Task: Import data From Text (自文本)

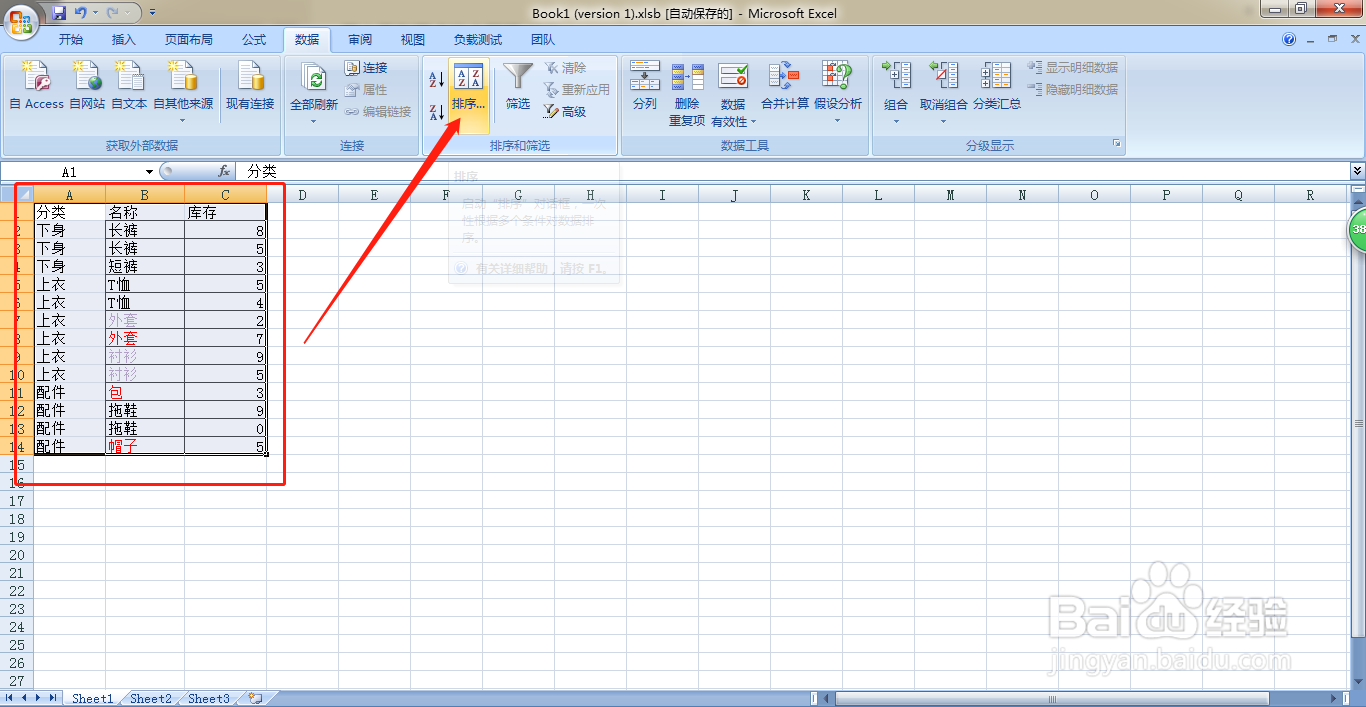Action: (x=129, y=85)
